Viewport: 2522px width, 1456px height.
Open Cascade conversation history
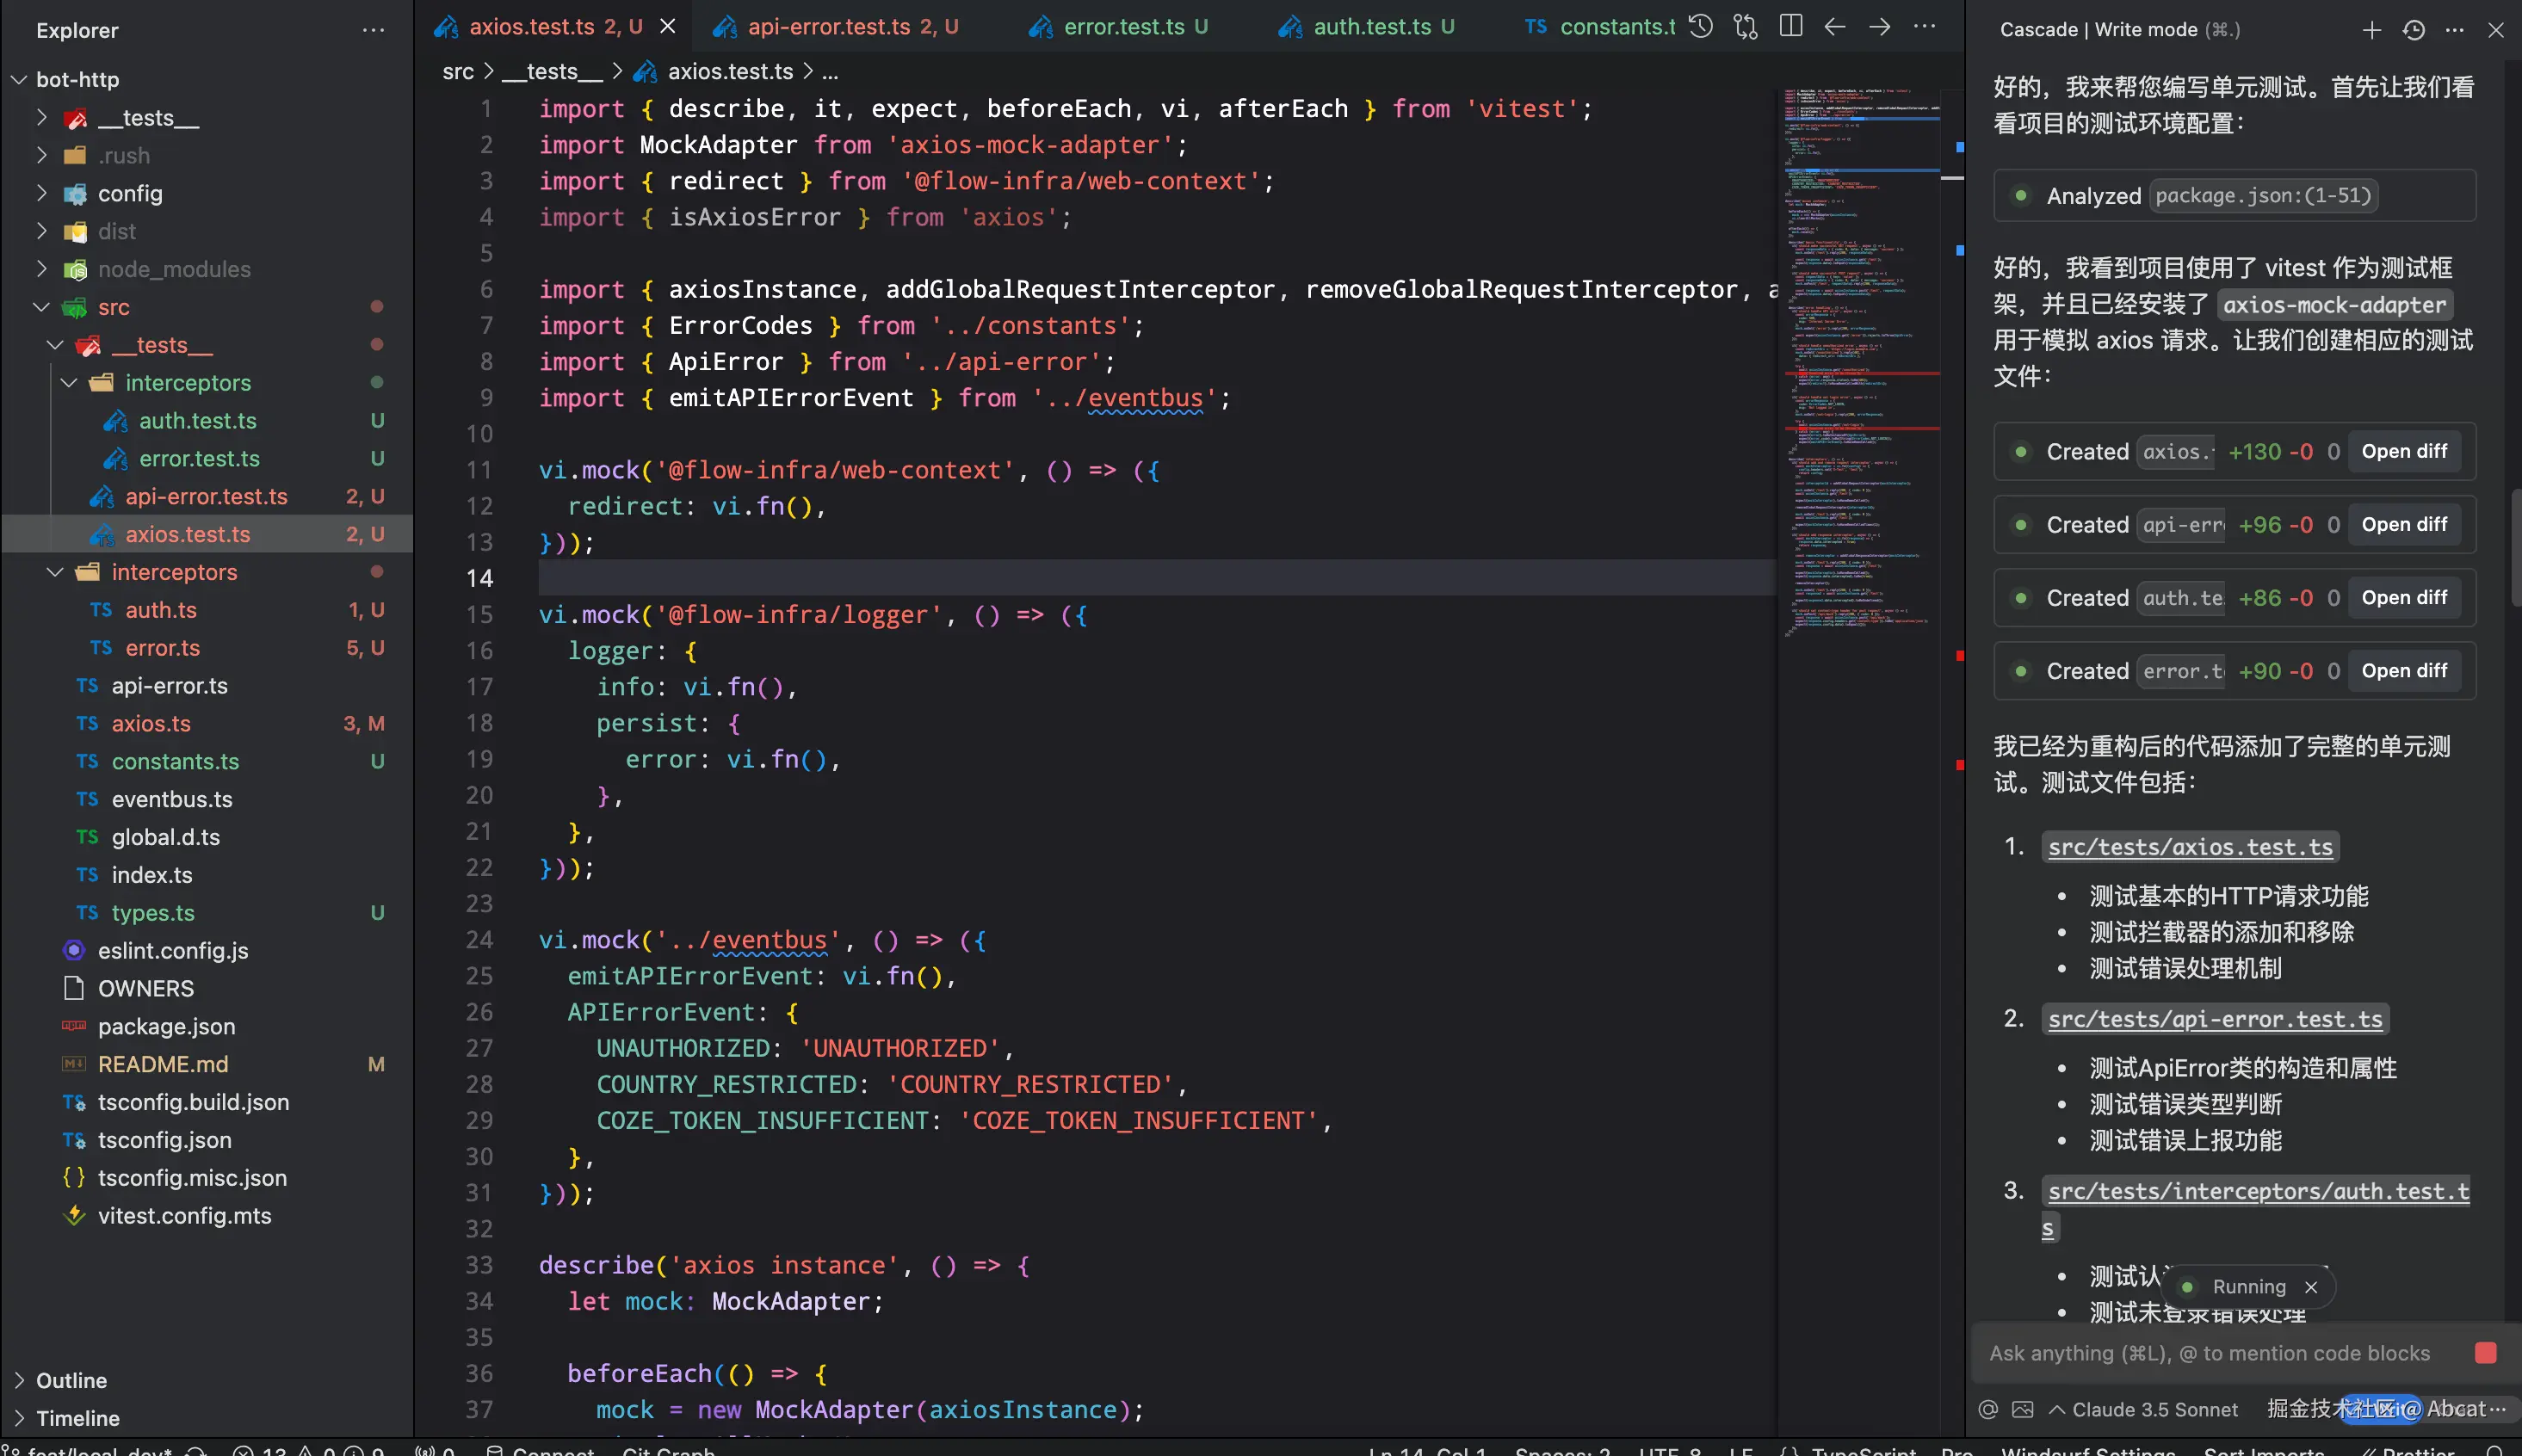tap(2413, 30)
